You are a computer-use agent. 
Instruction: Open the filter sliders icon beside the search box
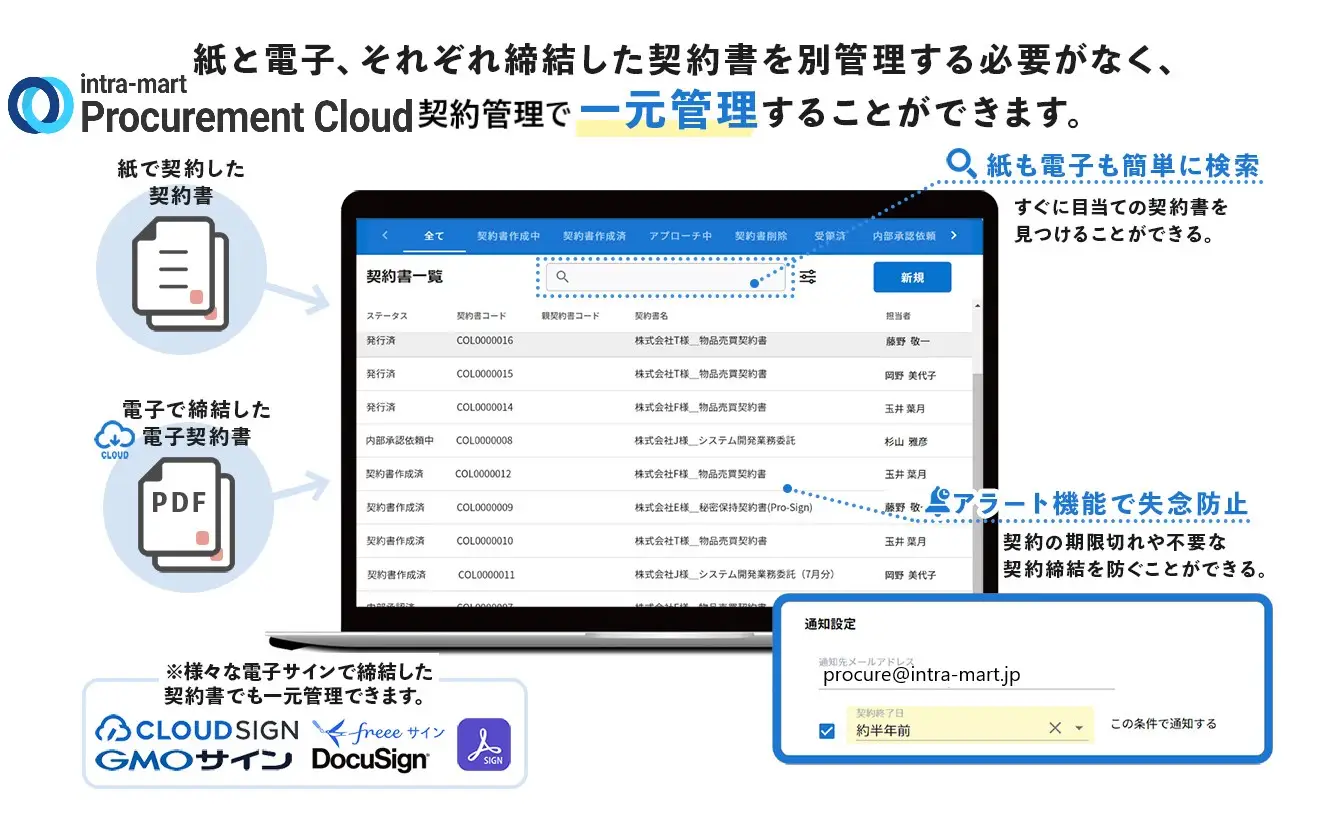[x=808, y=277]
